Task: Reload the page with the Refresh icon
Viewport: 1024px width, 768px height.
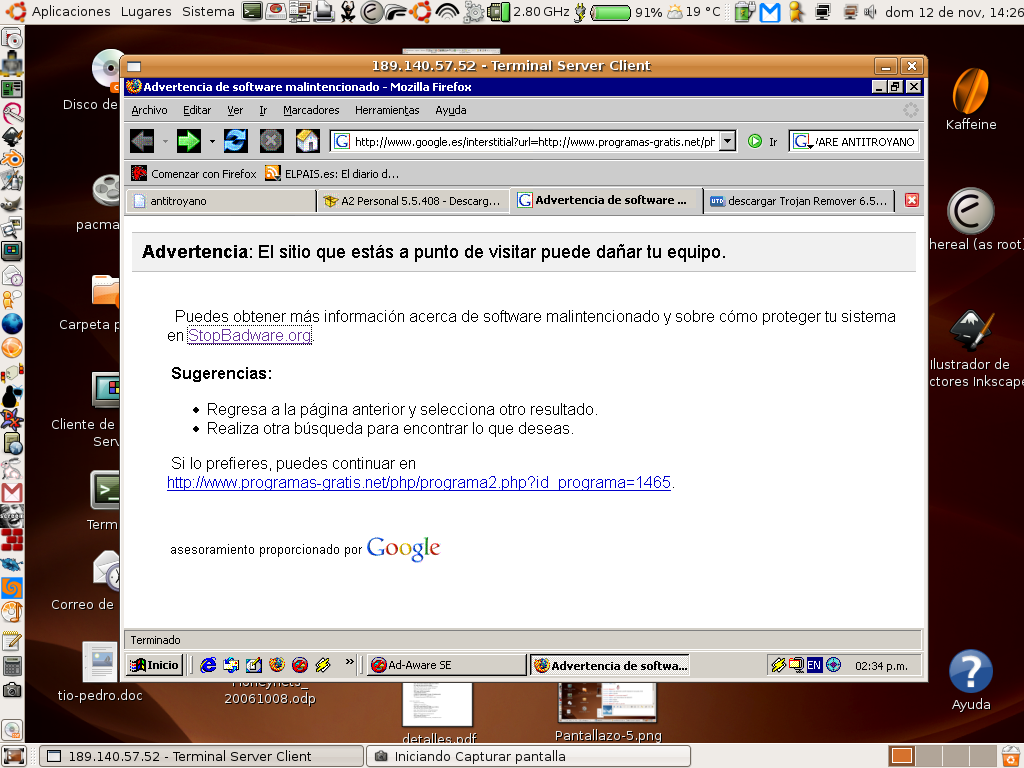Action: [x=235, y=141]
